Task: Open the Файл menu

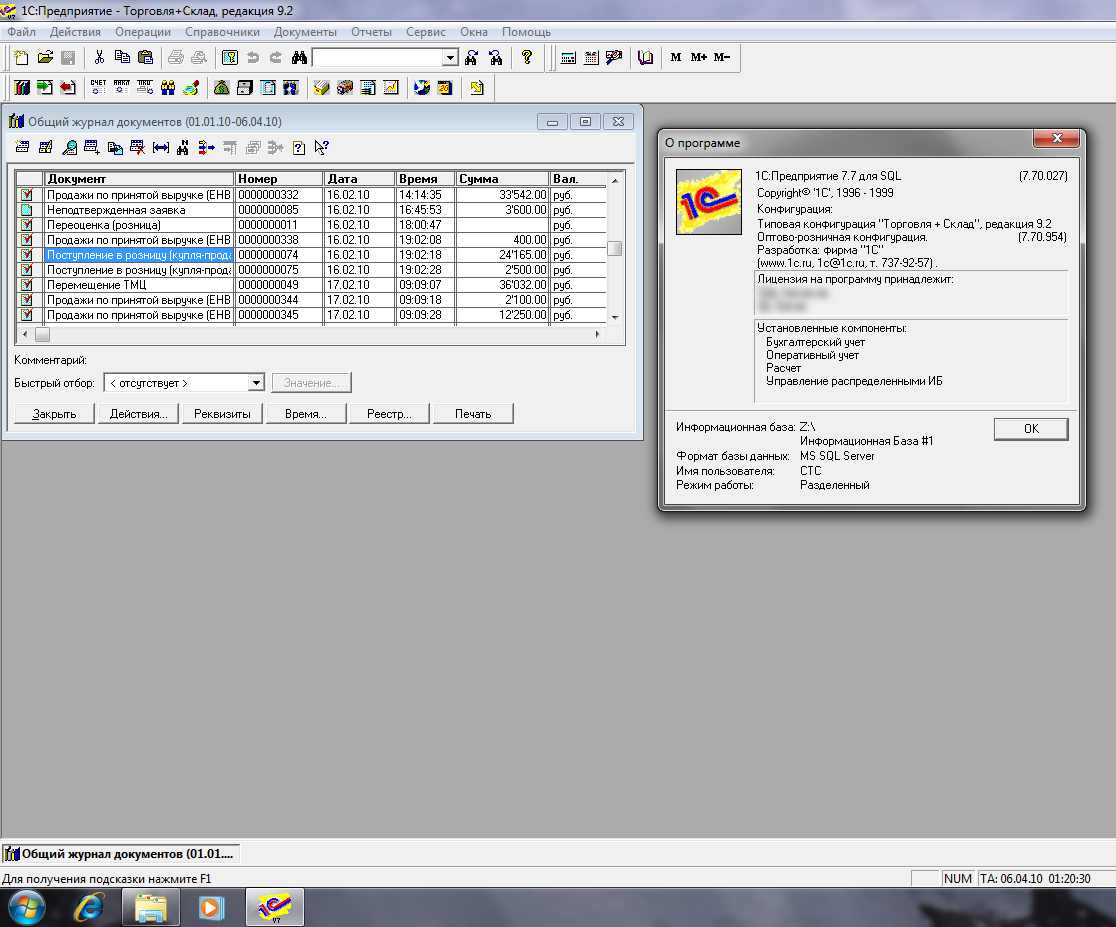Action: point(21,32)
